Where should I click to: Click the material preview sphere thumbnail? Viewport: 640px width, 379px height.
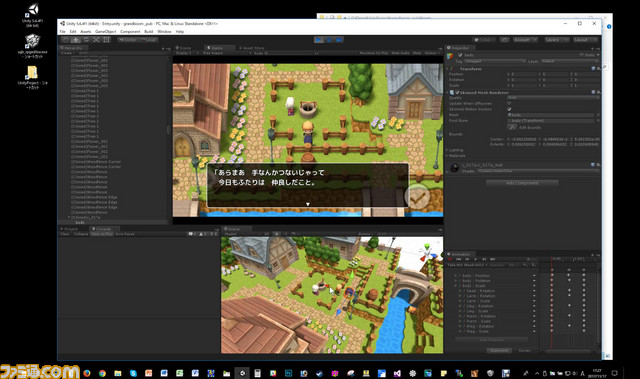pyautogui.click(x=454, y=168)
